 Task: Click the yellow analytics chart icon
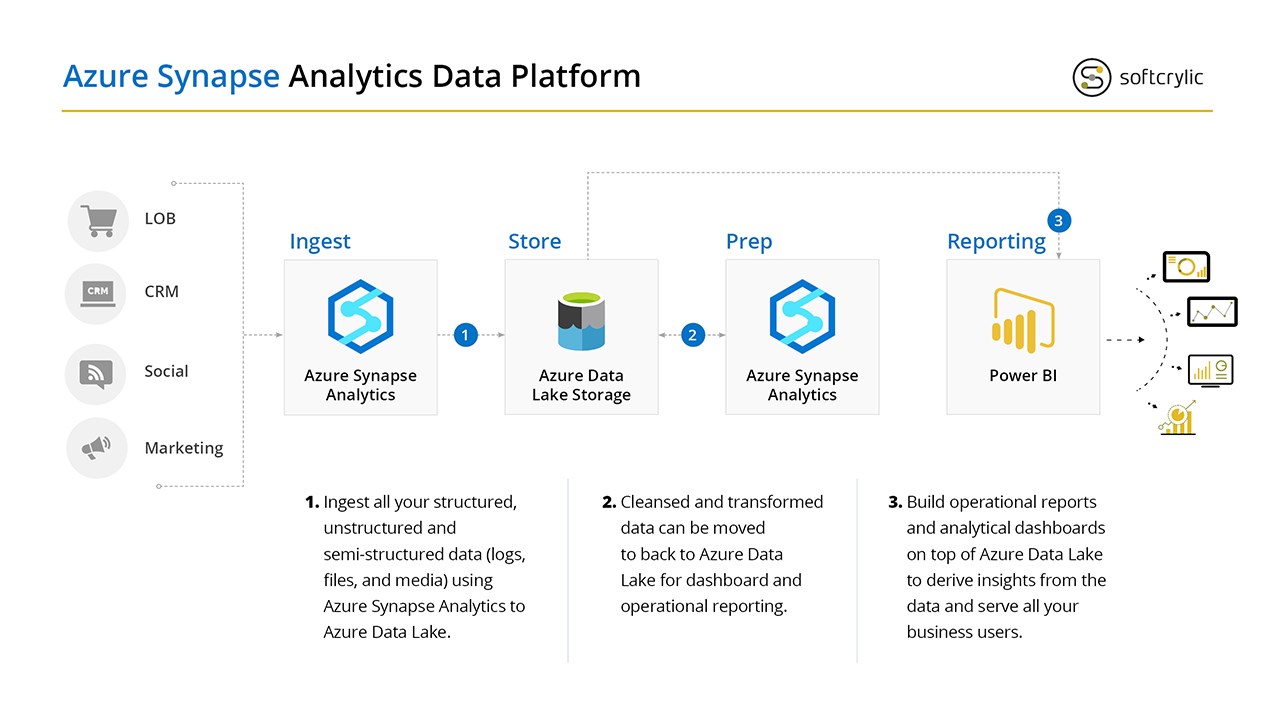tap(1178, 419)
